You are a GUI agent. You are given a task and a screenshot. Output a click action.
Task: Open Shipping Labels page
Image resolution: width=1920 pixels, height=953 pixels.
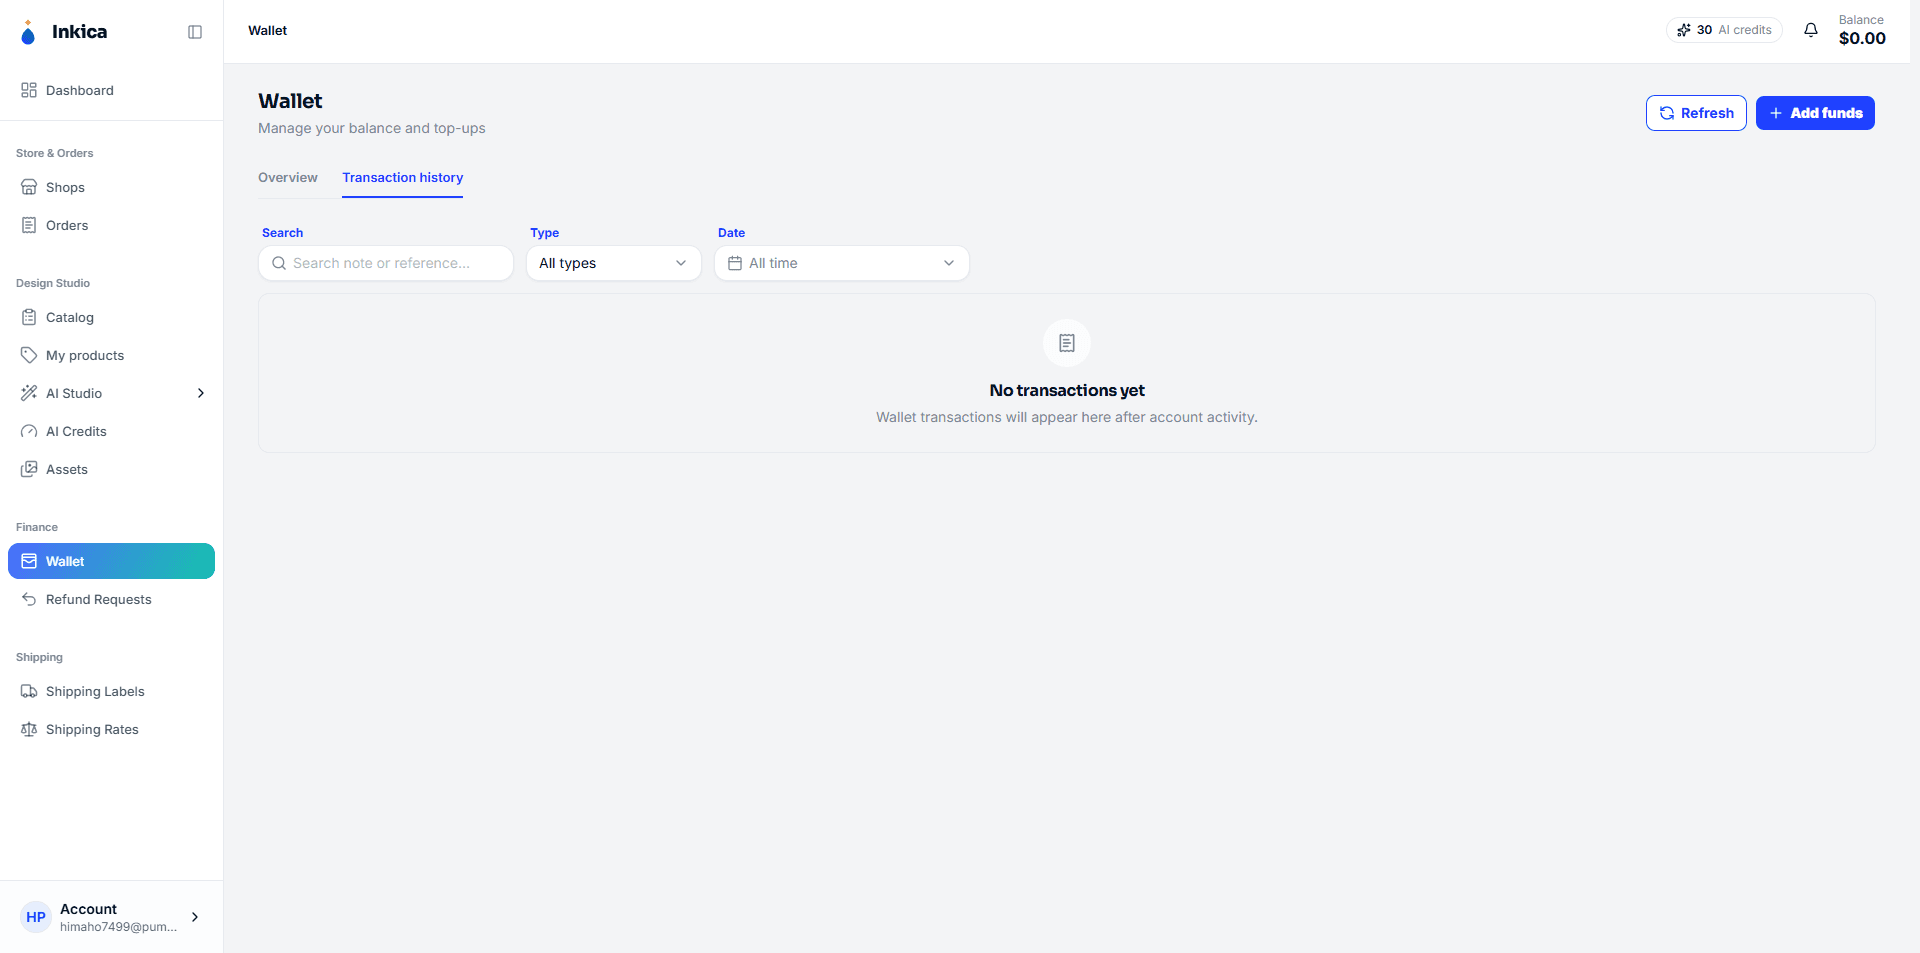[x=111, y=691]
